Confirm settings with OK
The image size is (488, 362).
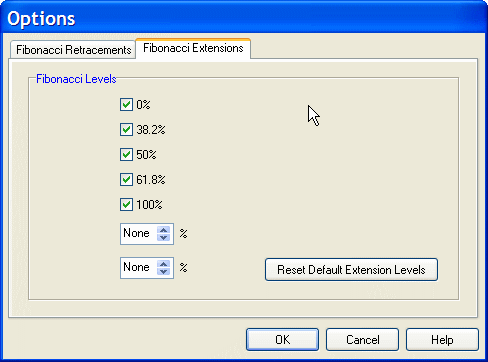282,340
